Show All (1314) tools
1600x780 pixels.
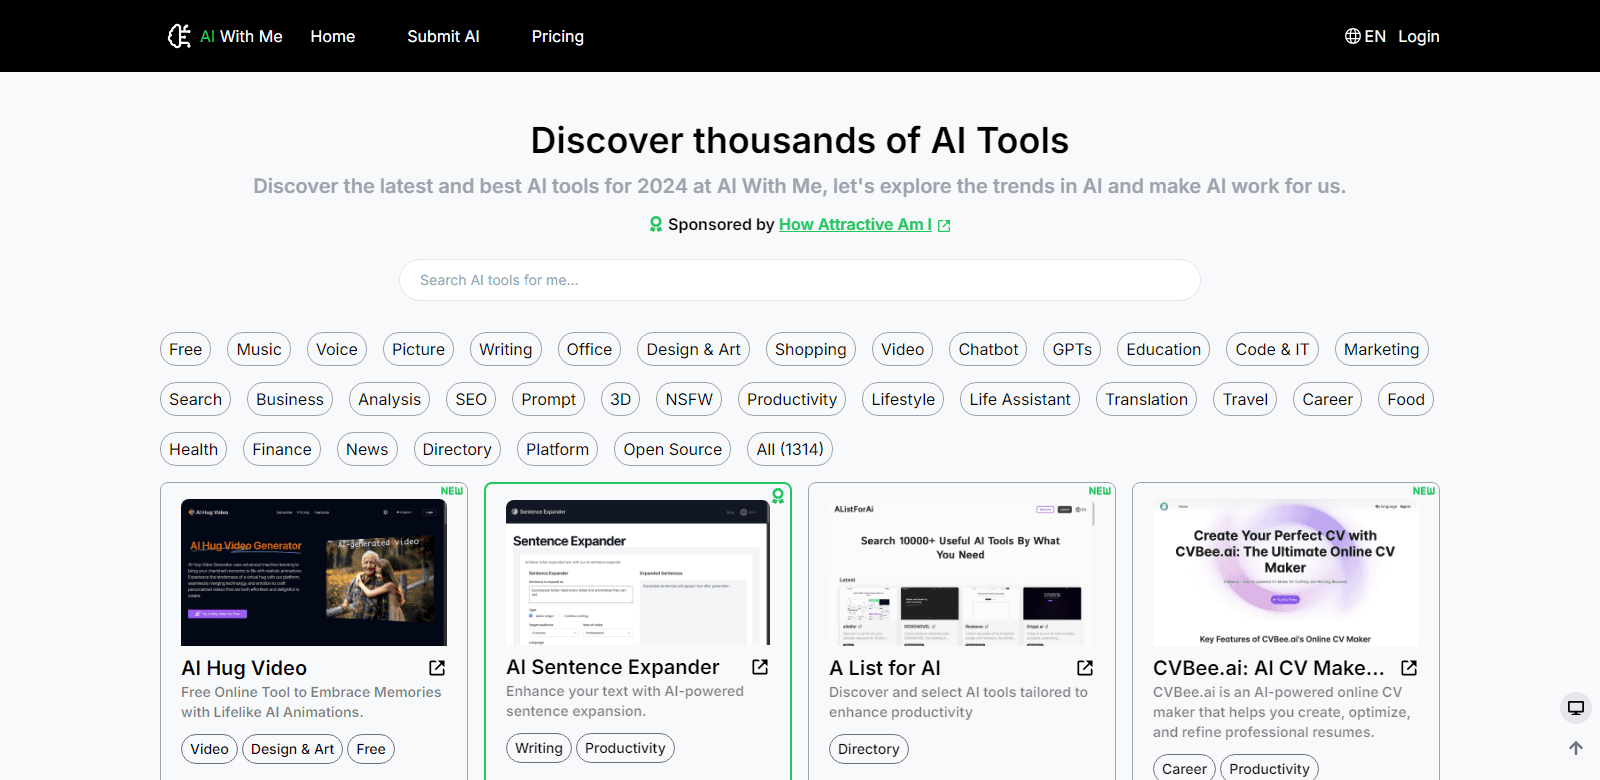(790, 449)
